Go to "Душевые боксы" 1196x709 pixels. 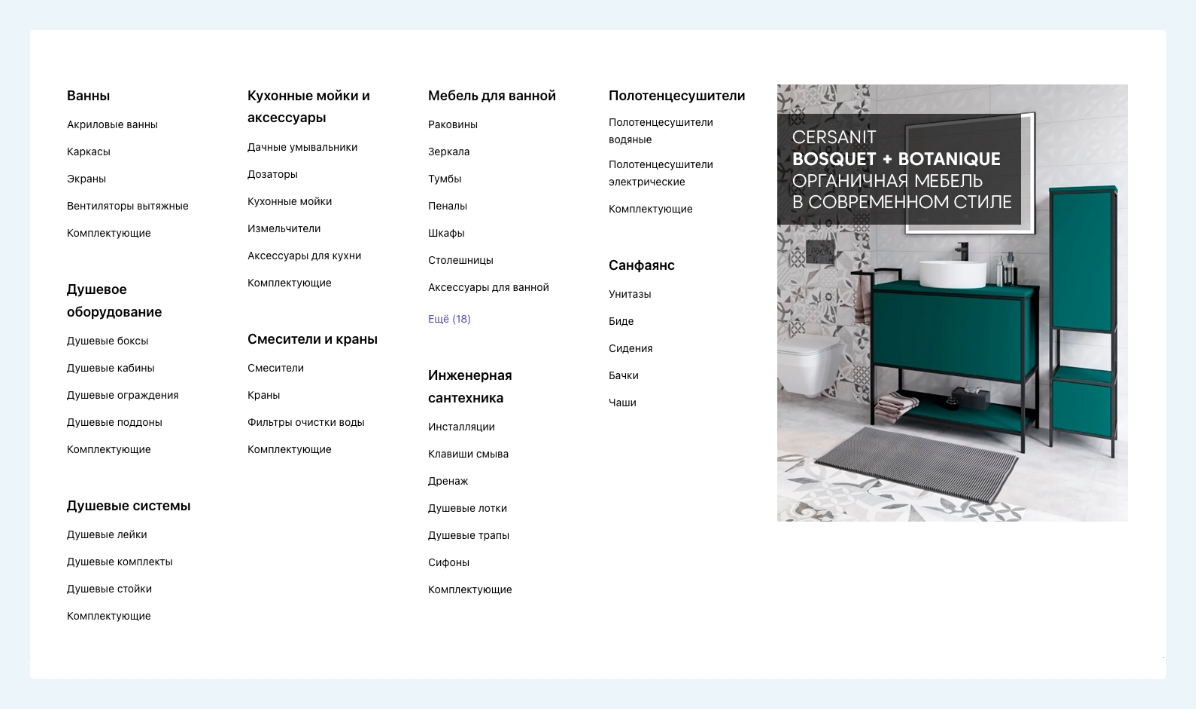pos(108,341)
